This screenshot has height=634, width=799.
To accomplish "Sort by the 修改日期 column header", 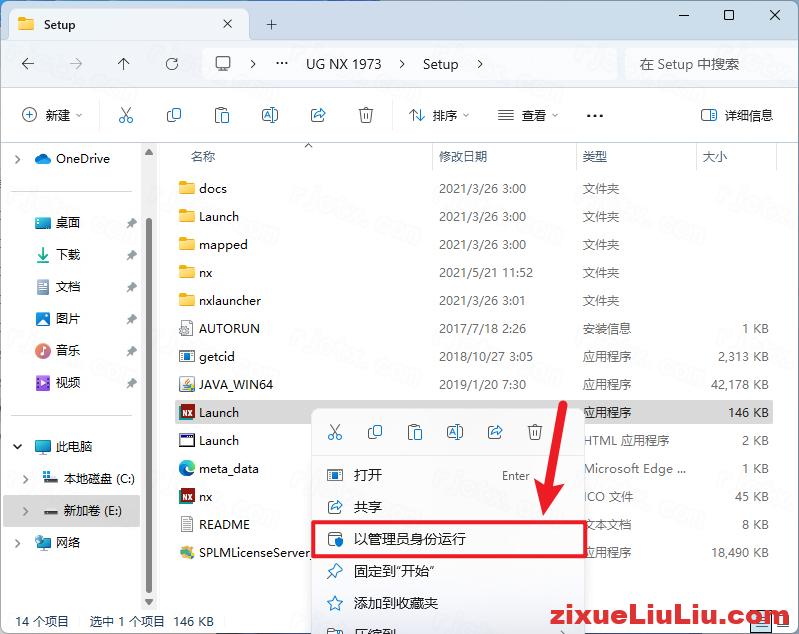I will (463, 156).
